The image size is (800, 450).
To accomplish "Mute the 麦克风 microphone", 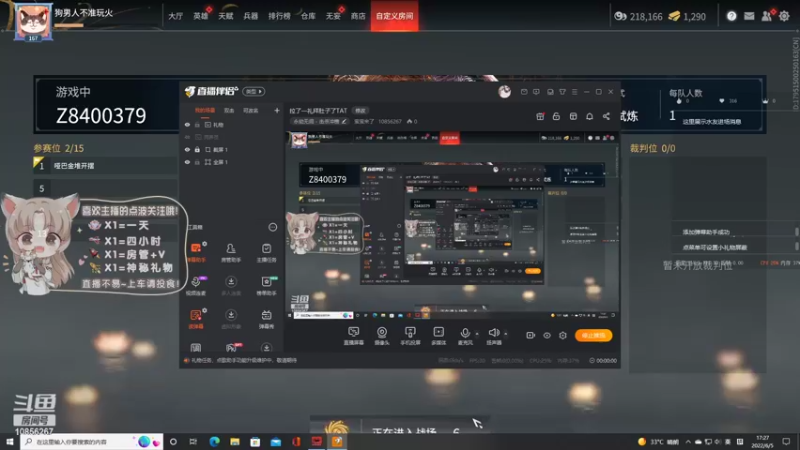I will 465,336.
